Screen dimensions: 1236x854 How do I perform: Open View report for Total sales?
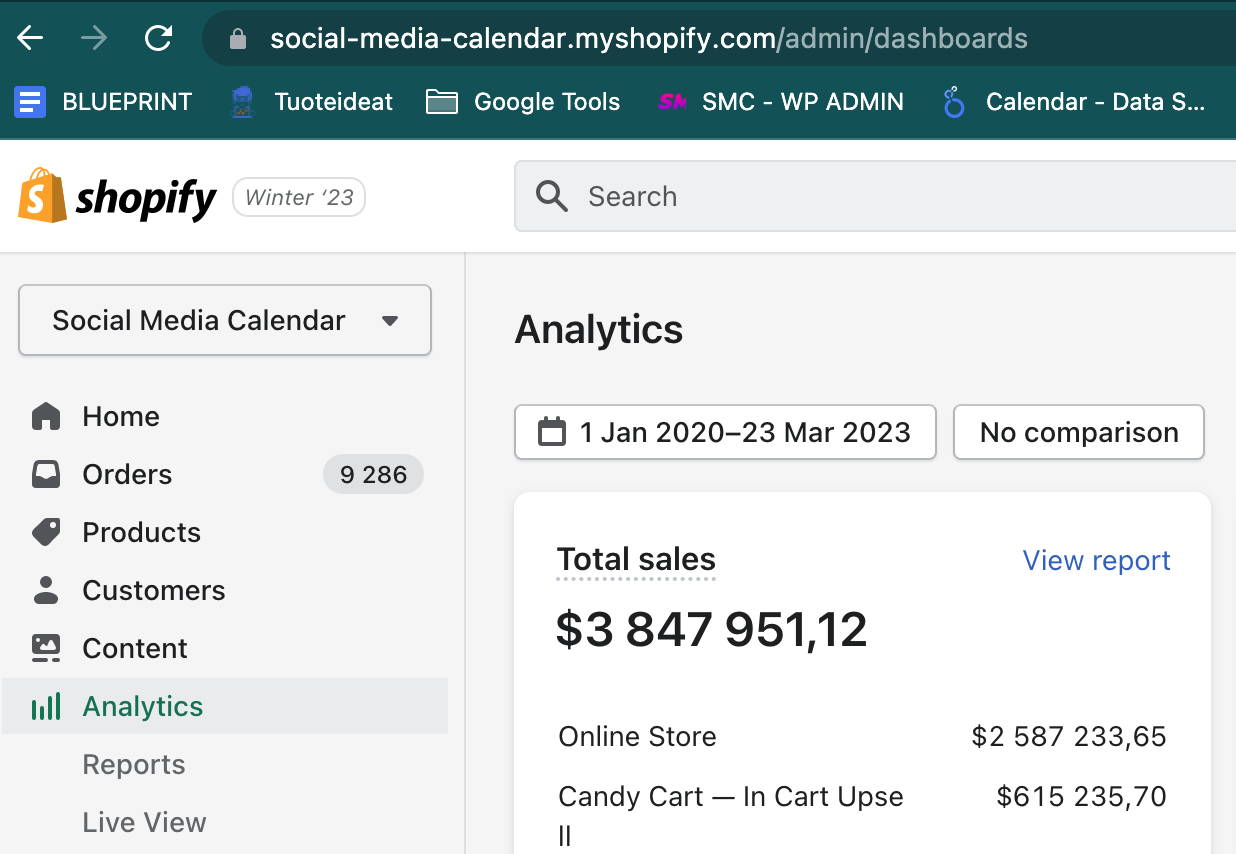point(1096,561)
